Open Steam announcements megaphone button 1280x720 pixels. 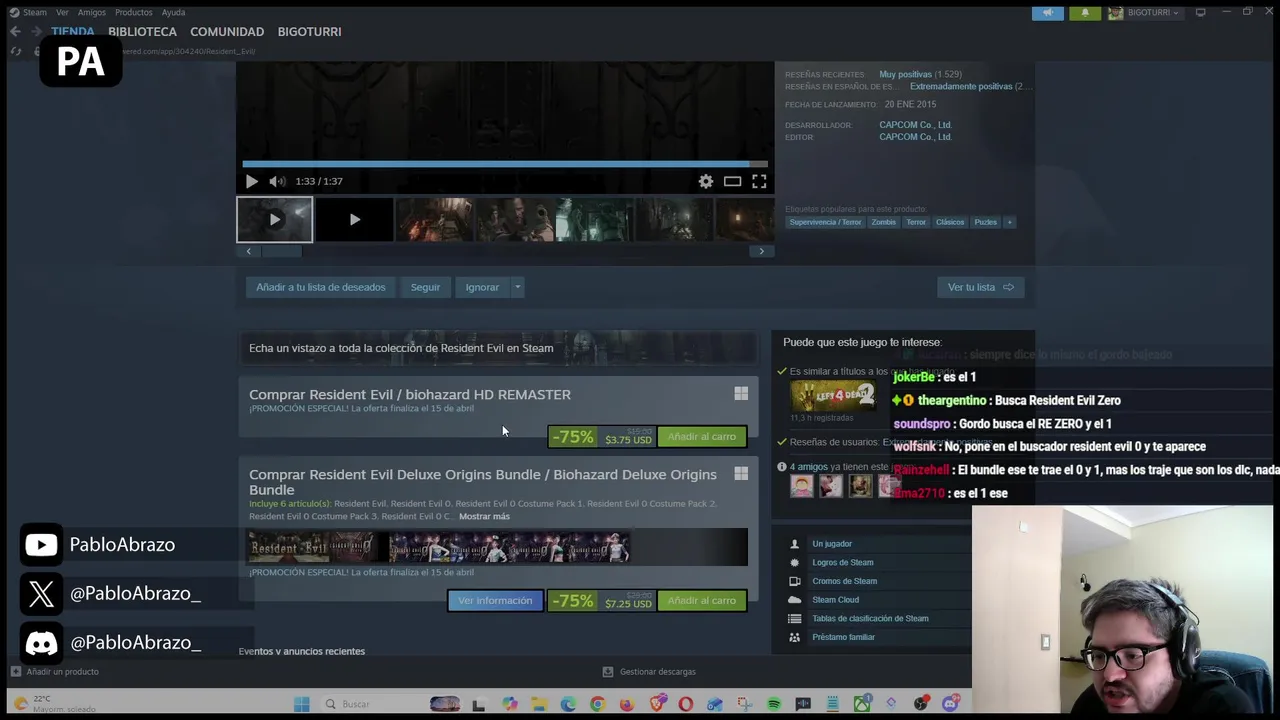click(1048, 13)
